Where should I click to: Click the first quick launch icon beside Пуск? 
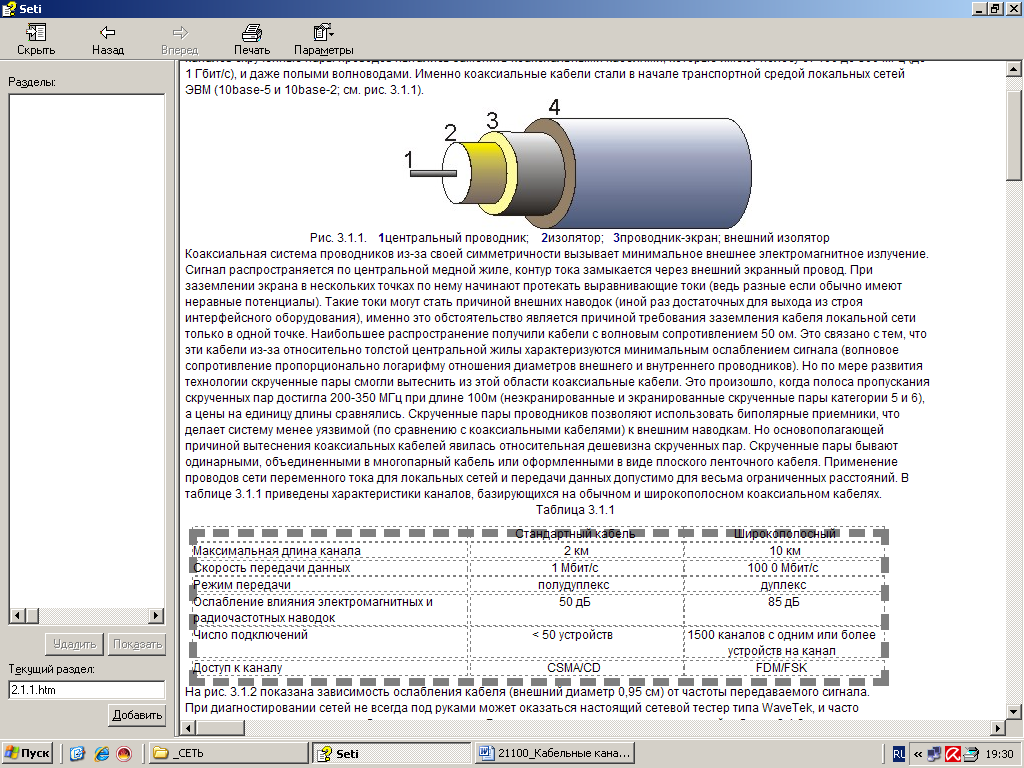77,754
